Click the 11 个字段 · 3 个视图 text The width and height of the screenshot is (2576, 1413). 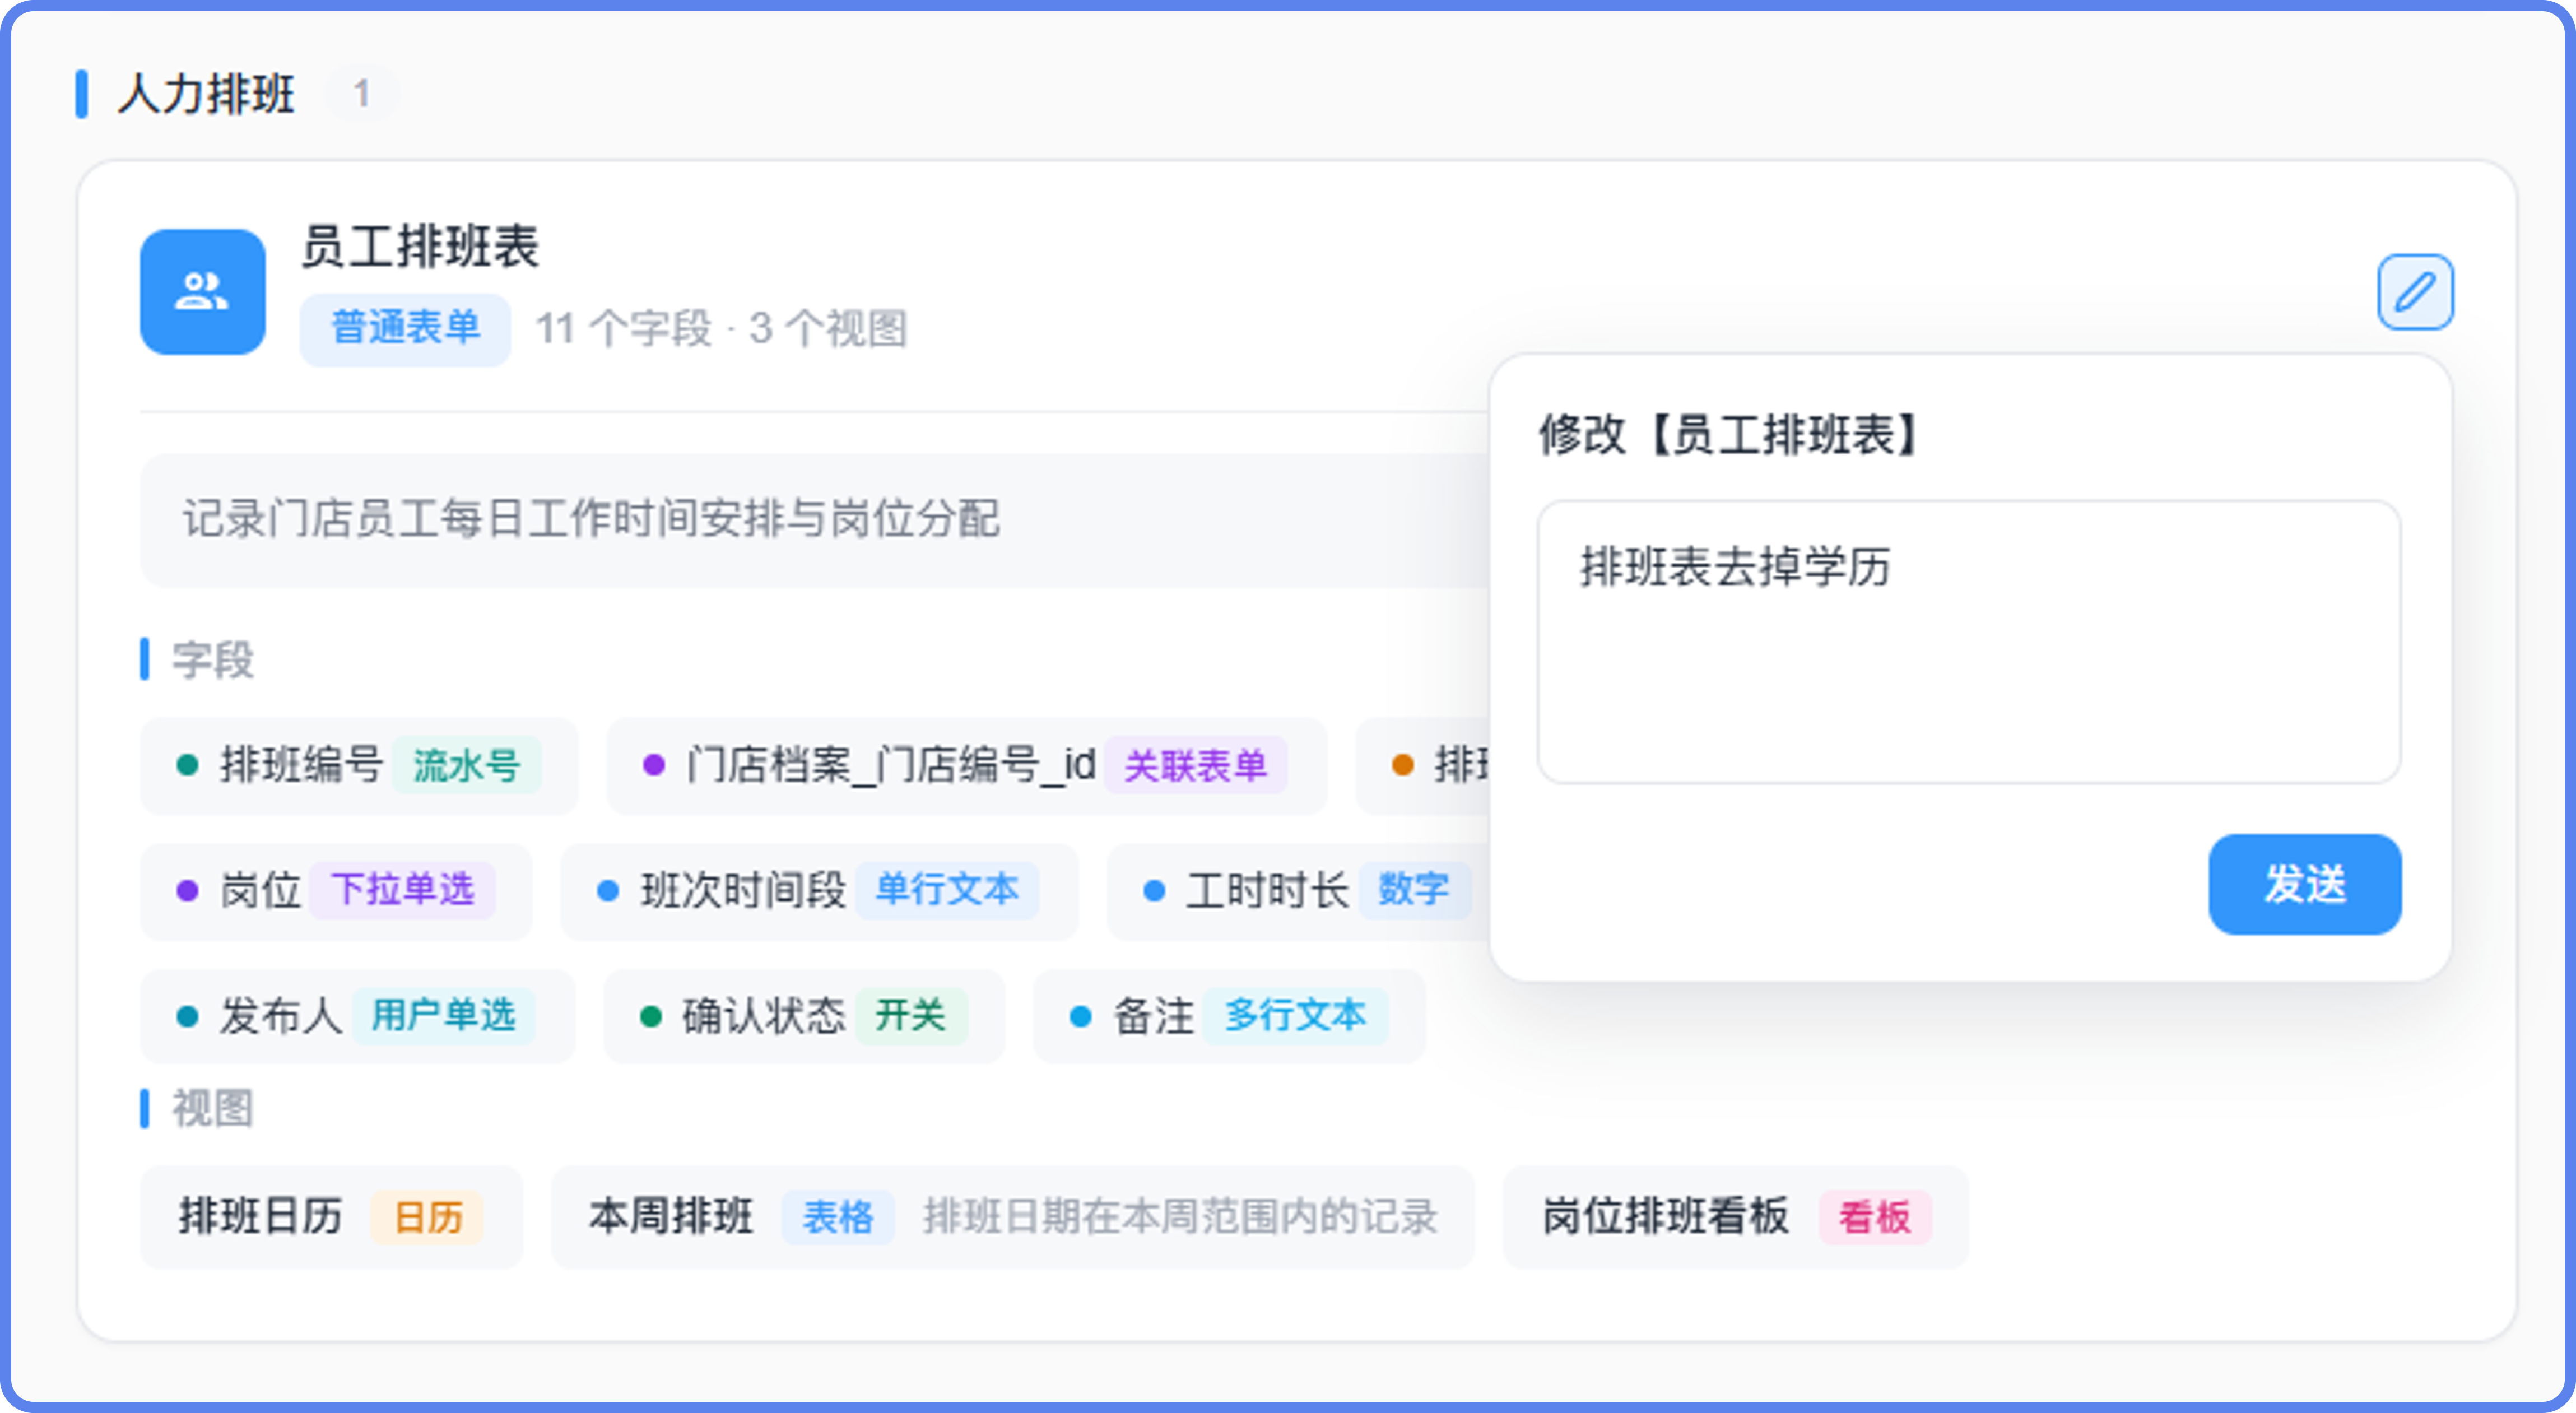point(721,329)
